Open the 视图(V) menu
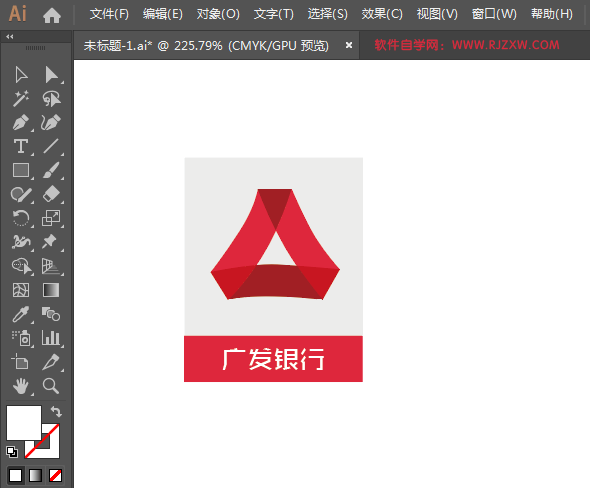590x488 pixels. (x=437, y=14)
